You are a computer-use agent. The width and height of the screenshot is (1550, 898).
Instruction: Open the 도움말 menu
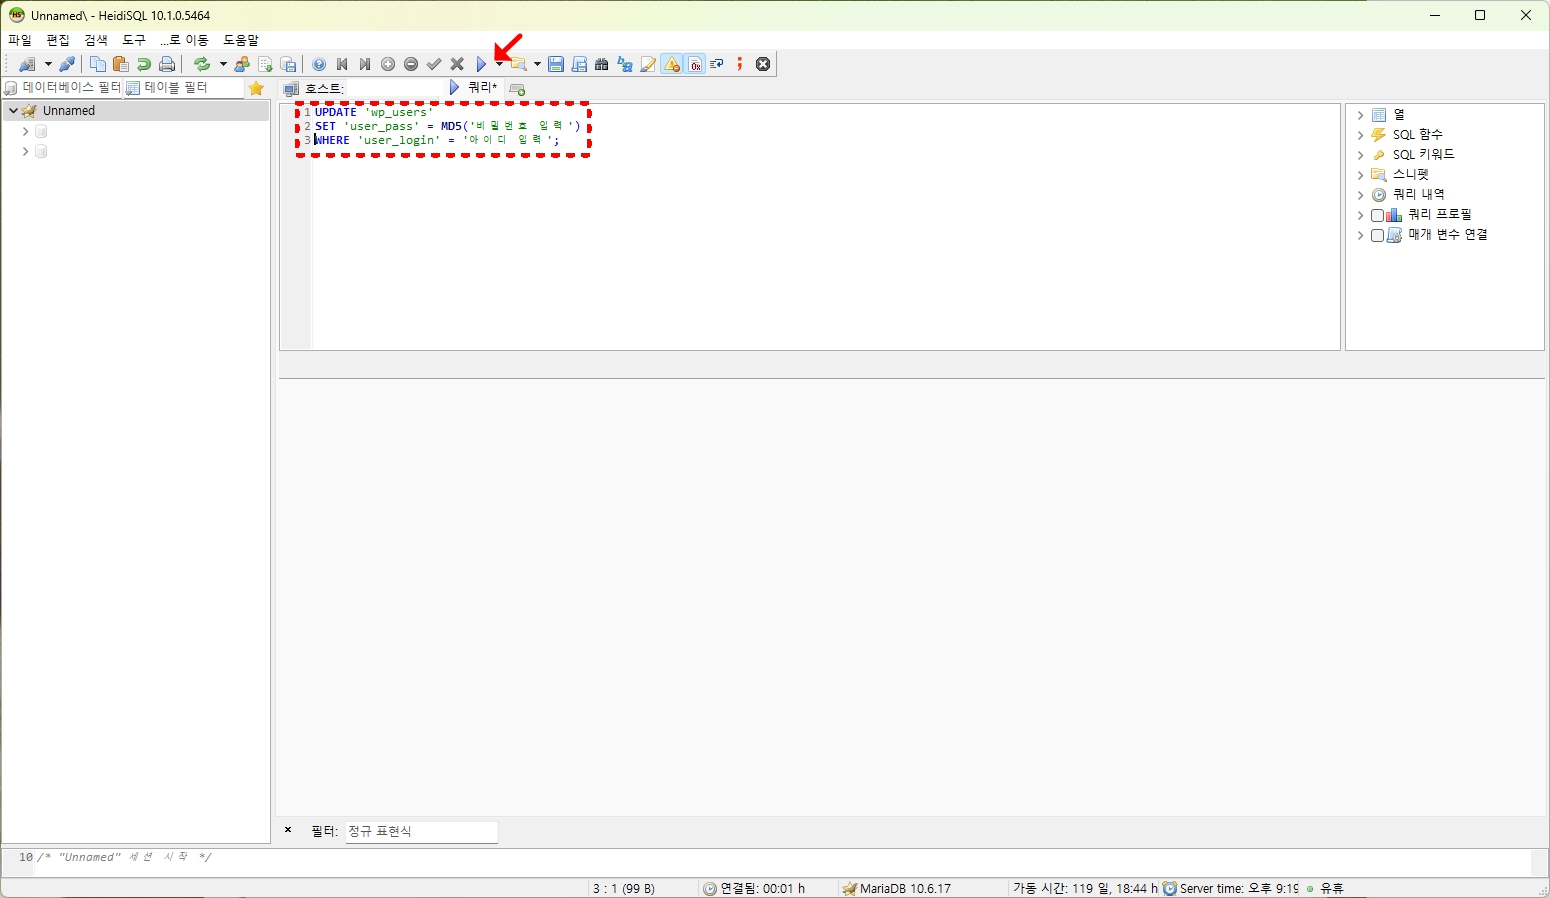point(241,40)
